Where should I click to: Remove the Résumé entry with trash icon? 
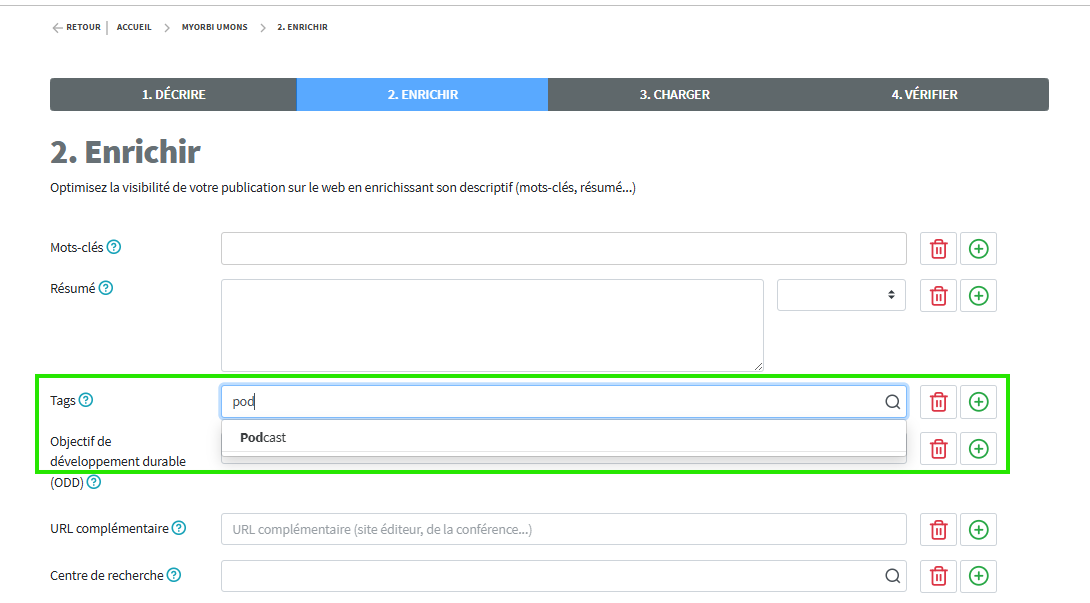[x=938, y=295]
